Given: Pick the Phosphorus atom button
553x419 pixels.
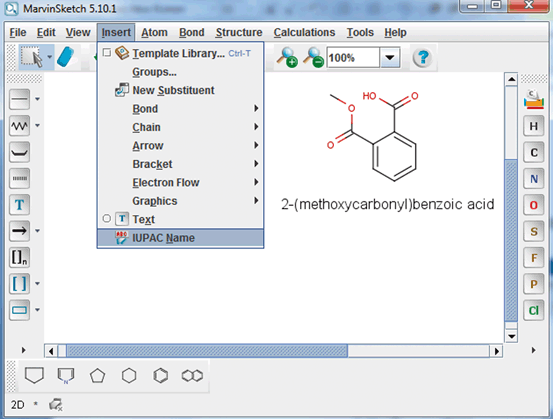Looking at the screenshot, I should tap(534, 284).
